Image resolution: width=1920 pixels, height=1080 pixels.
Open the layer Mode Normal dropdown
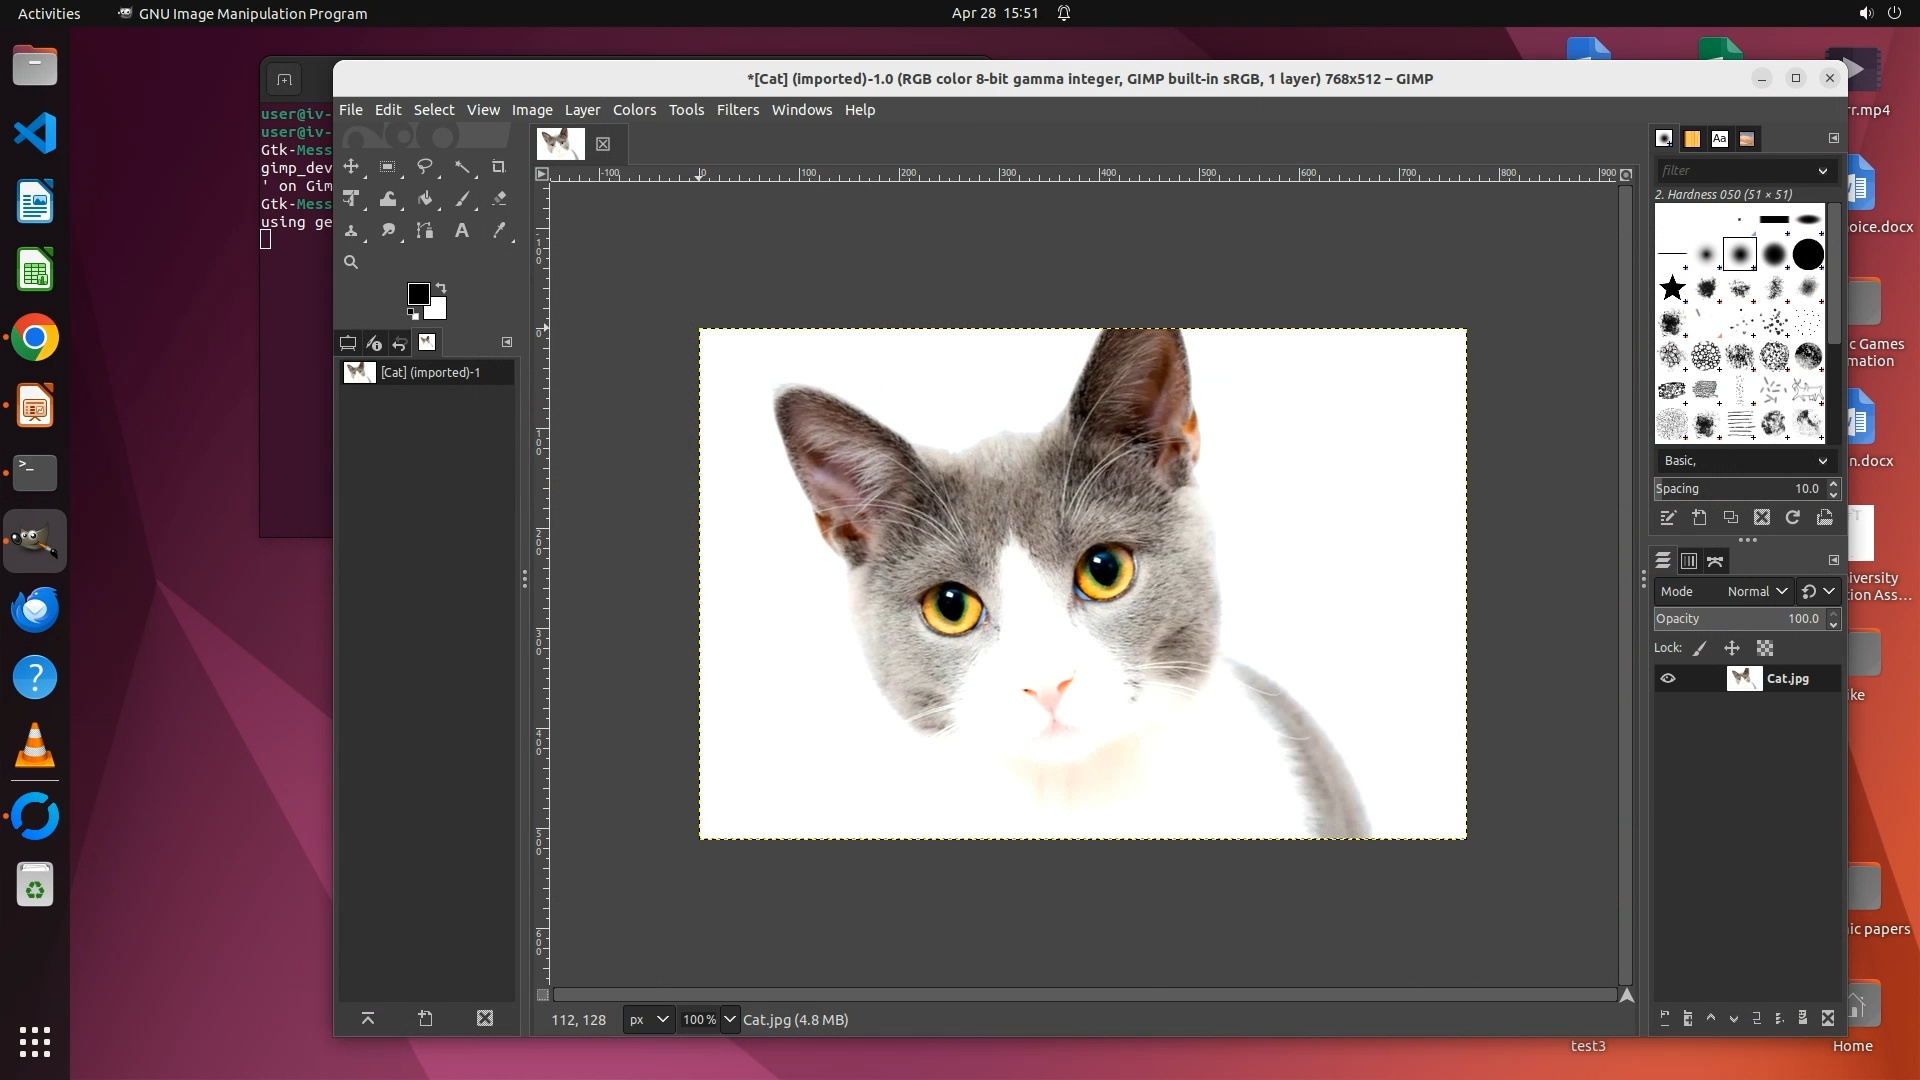[1756, 592]
